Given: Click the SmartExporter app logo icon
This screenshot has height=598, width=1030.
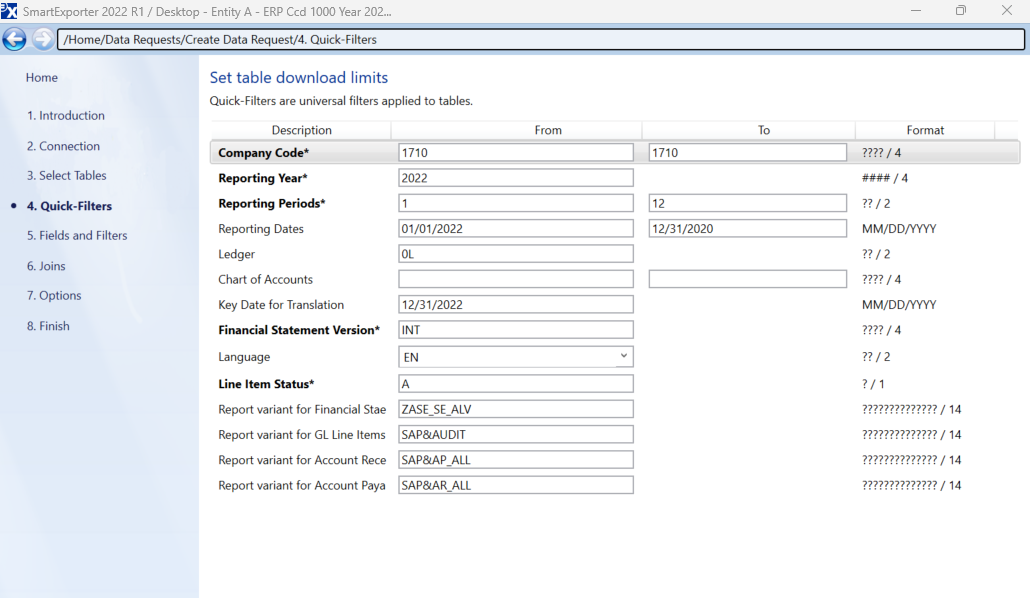Looking at the screenshot, I should 9,10.
